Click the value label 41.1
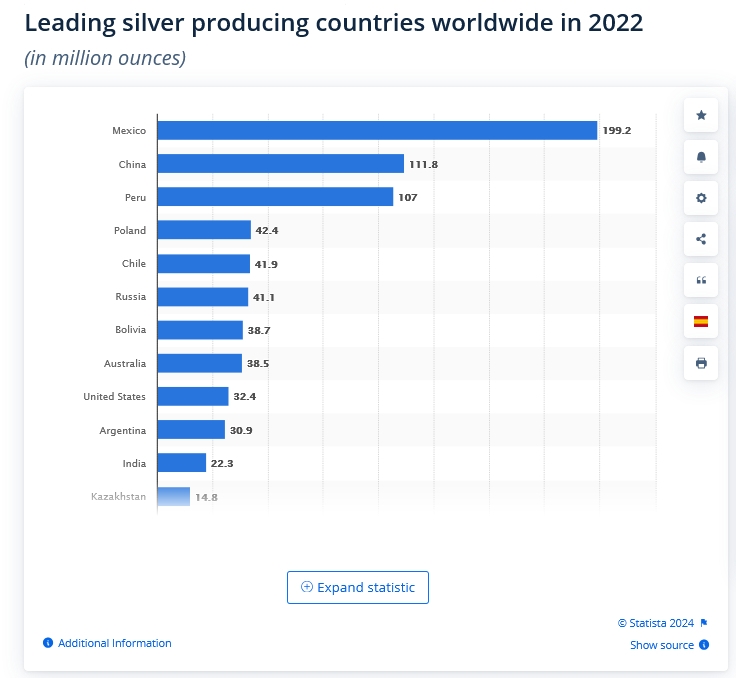The height and width of the screenshot is (678, 736). (x=264, y=297)
